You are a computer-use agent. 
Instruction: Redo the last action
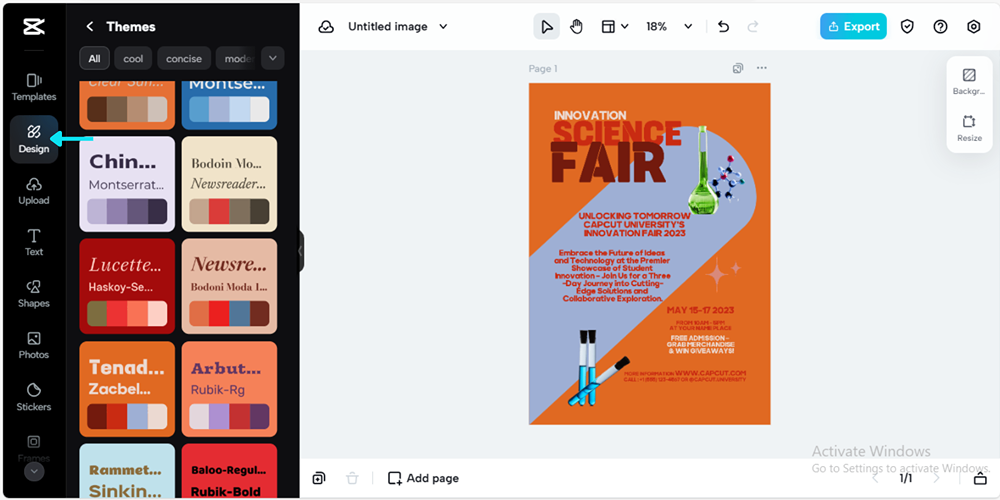click(x=753, y=27)
